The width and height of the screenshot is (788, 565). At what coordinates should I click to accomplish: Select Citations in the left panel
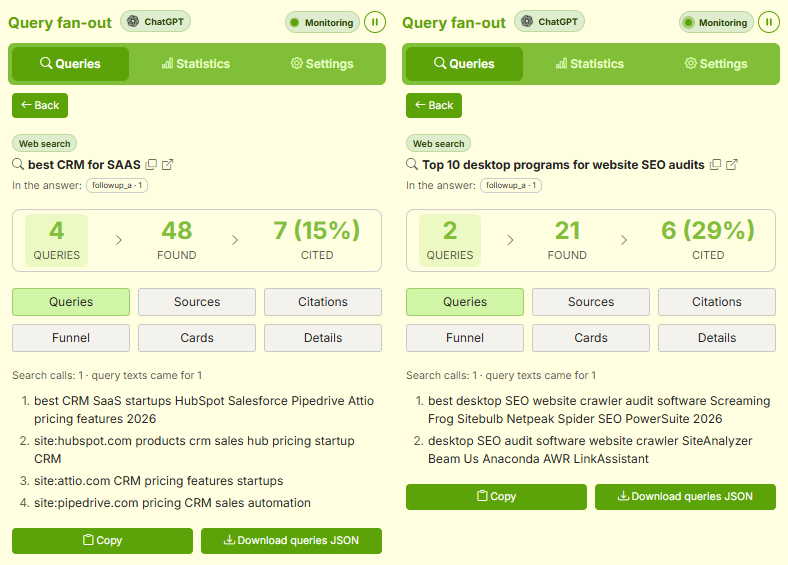[x=323, y=302]
